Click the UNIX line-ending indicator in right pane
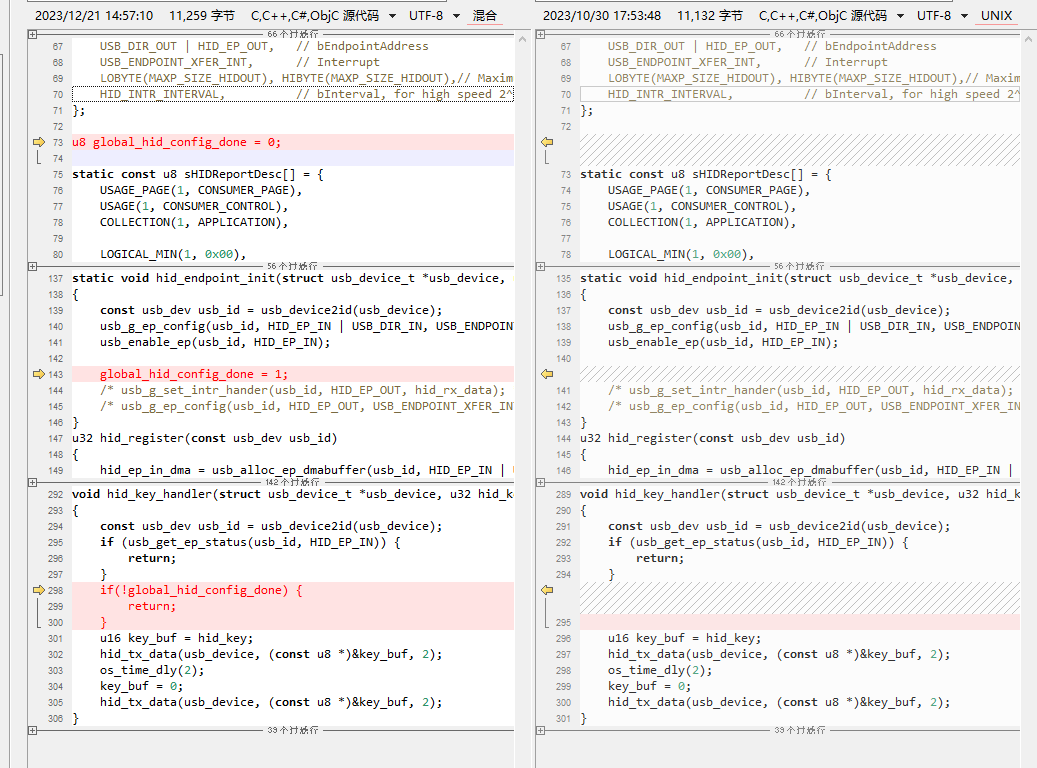 996,15
